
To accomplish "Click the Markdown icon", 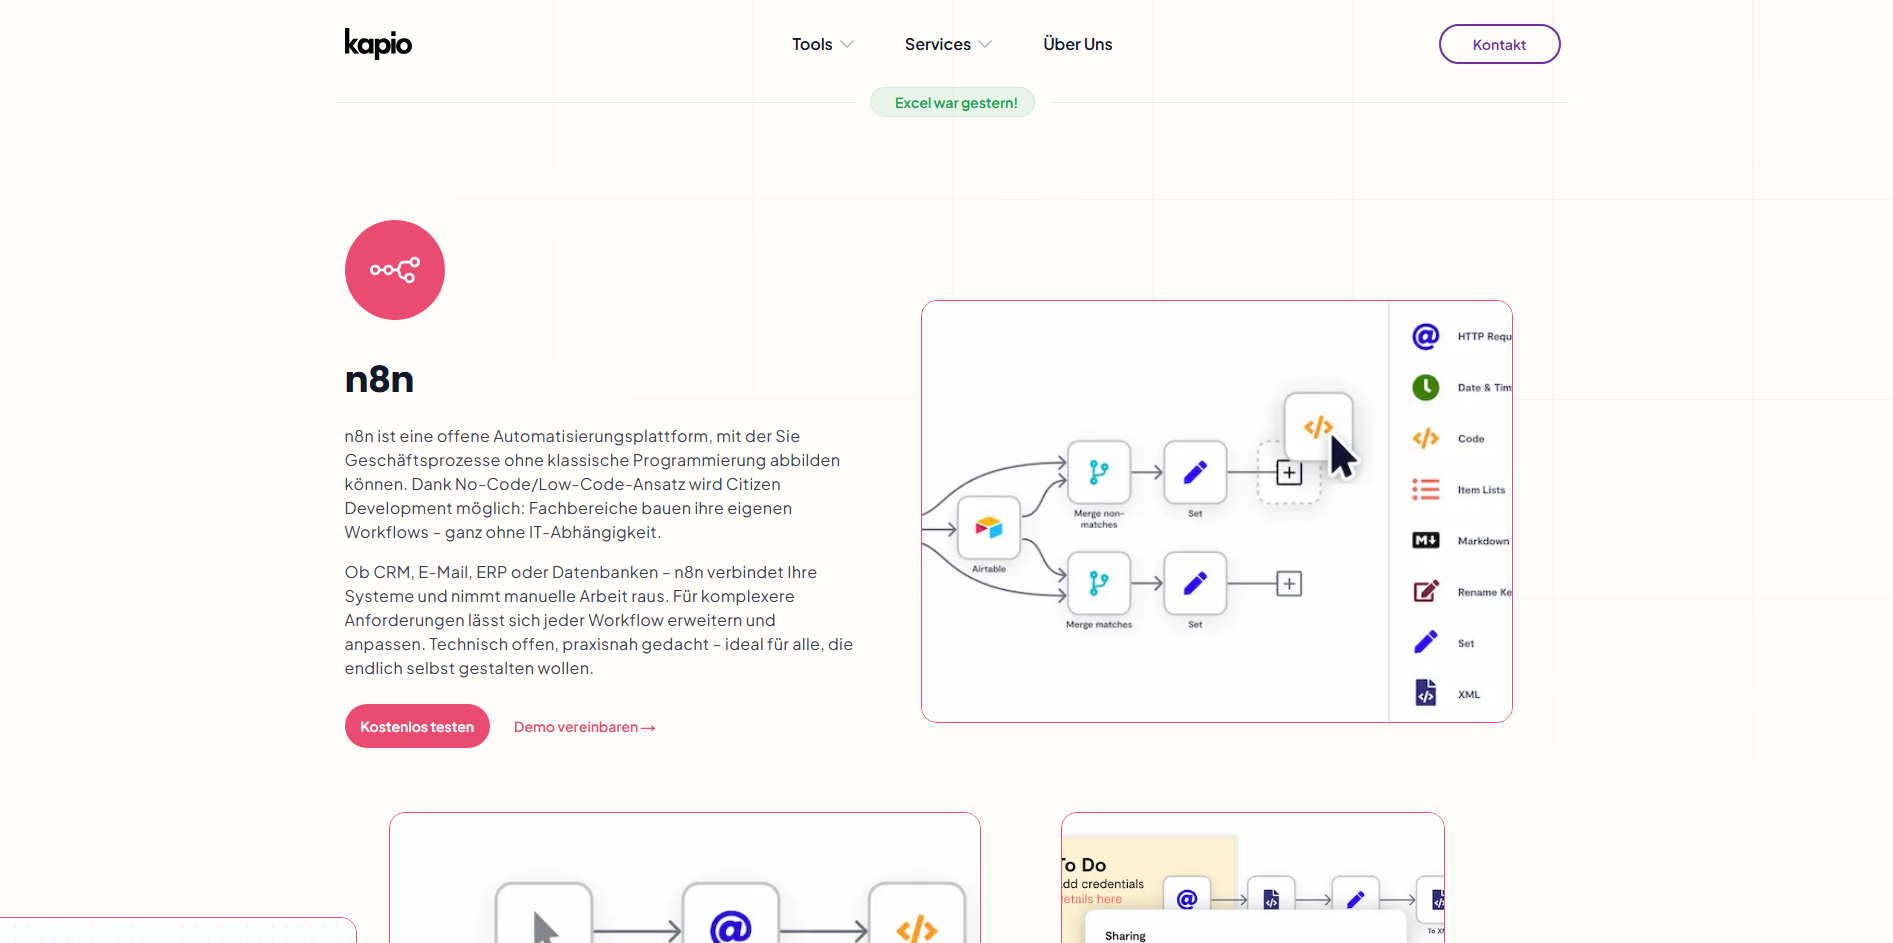I will 1425,541.
